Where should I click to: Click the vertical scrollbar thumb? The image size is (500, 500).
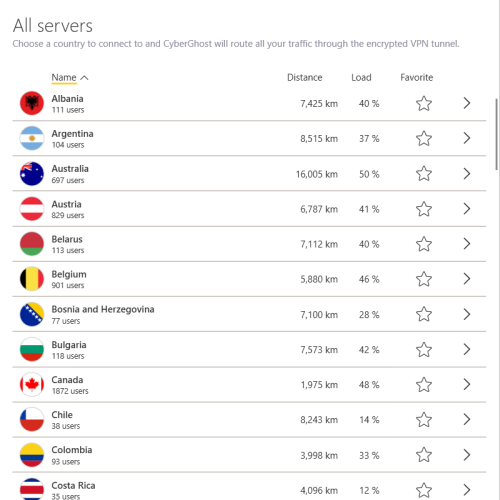[497, 134]
